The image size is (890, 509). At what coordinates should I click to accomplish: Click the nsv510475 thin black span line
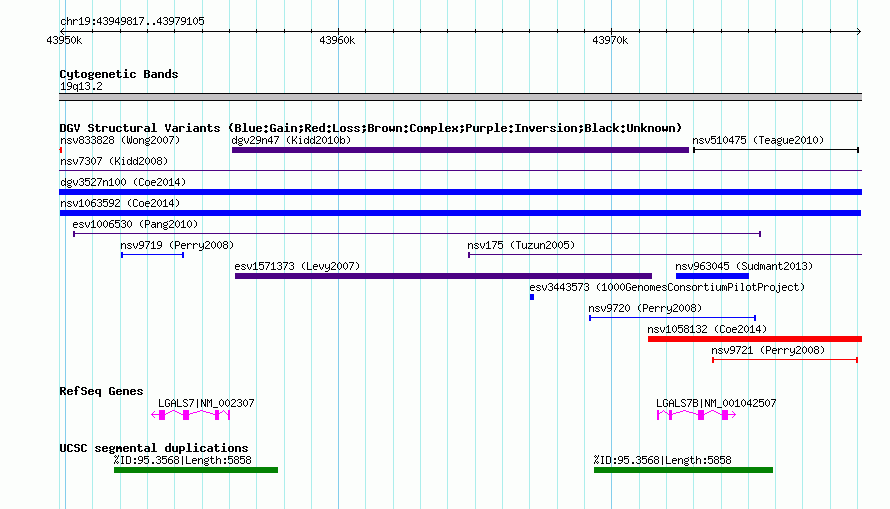point(776,150)
